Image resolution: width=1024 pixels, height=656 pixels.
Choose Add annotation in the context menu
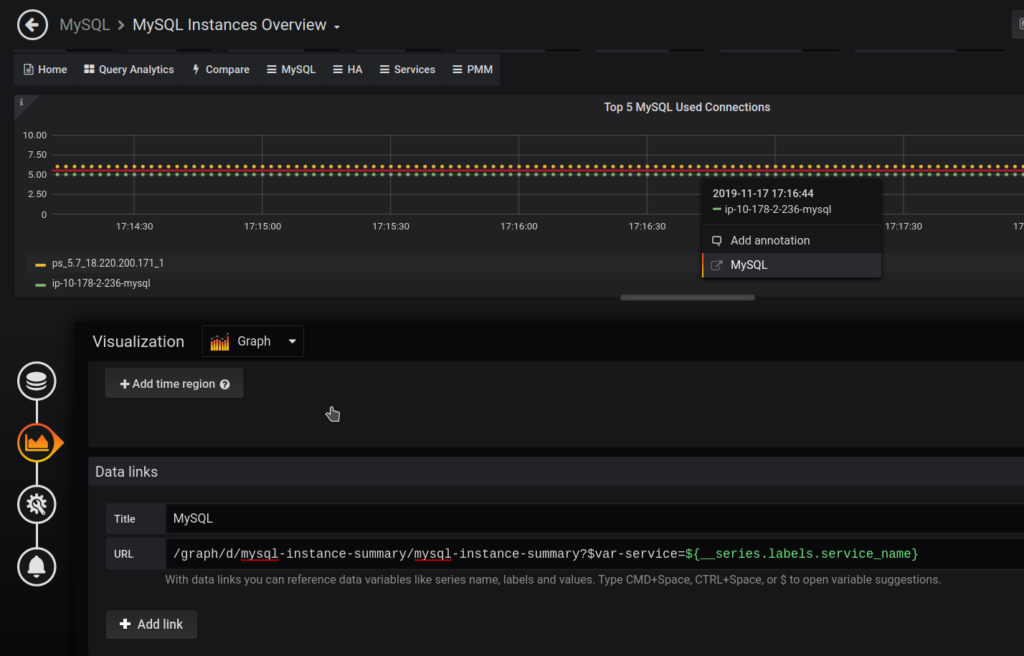tap(770, 241)
